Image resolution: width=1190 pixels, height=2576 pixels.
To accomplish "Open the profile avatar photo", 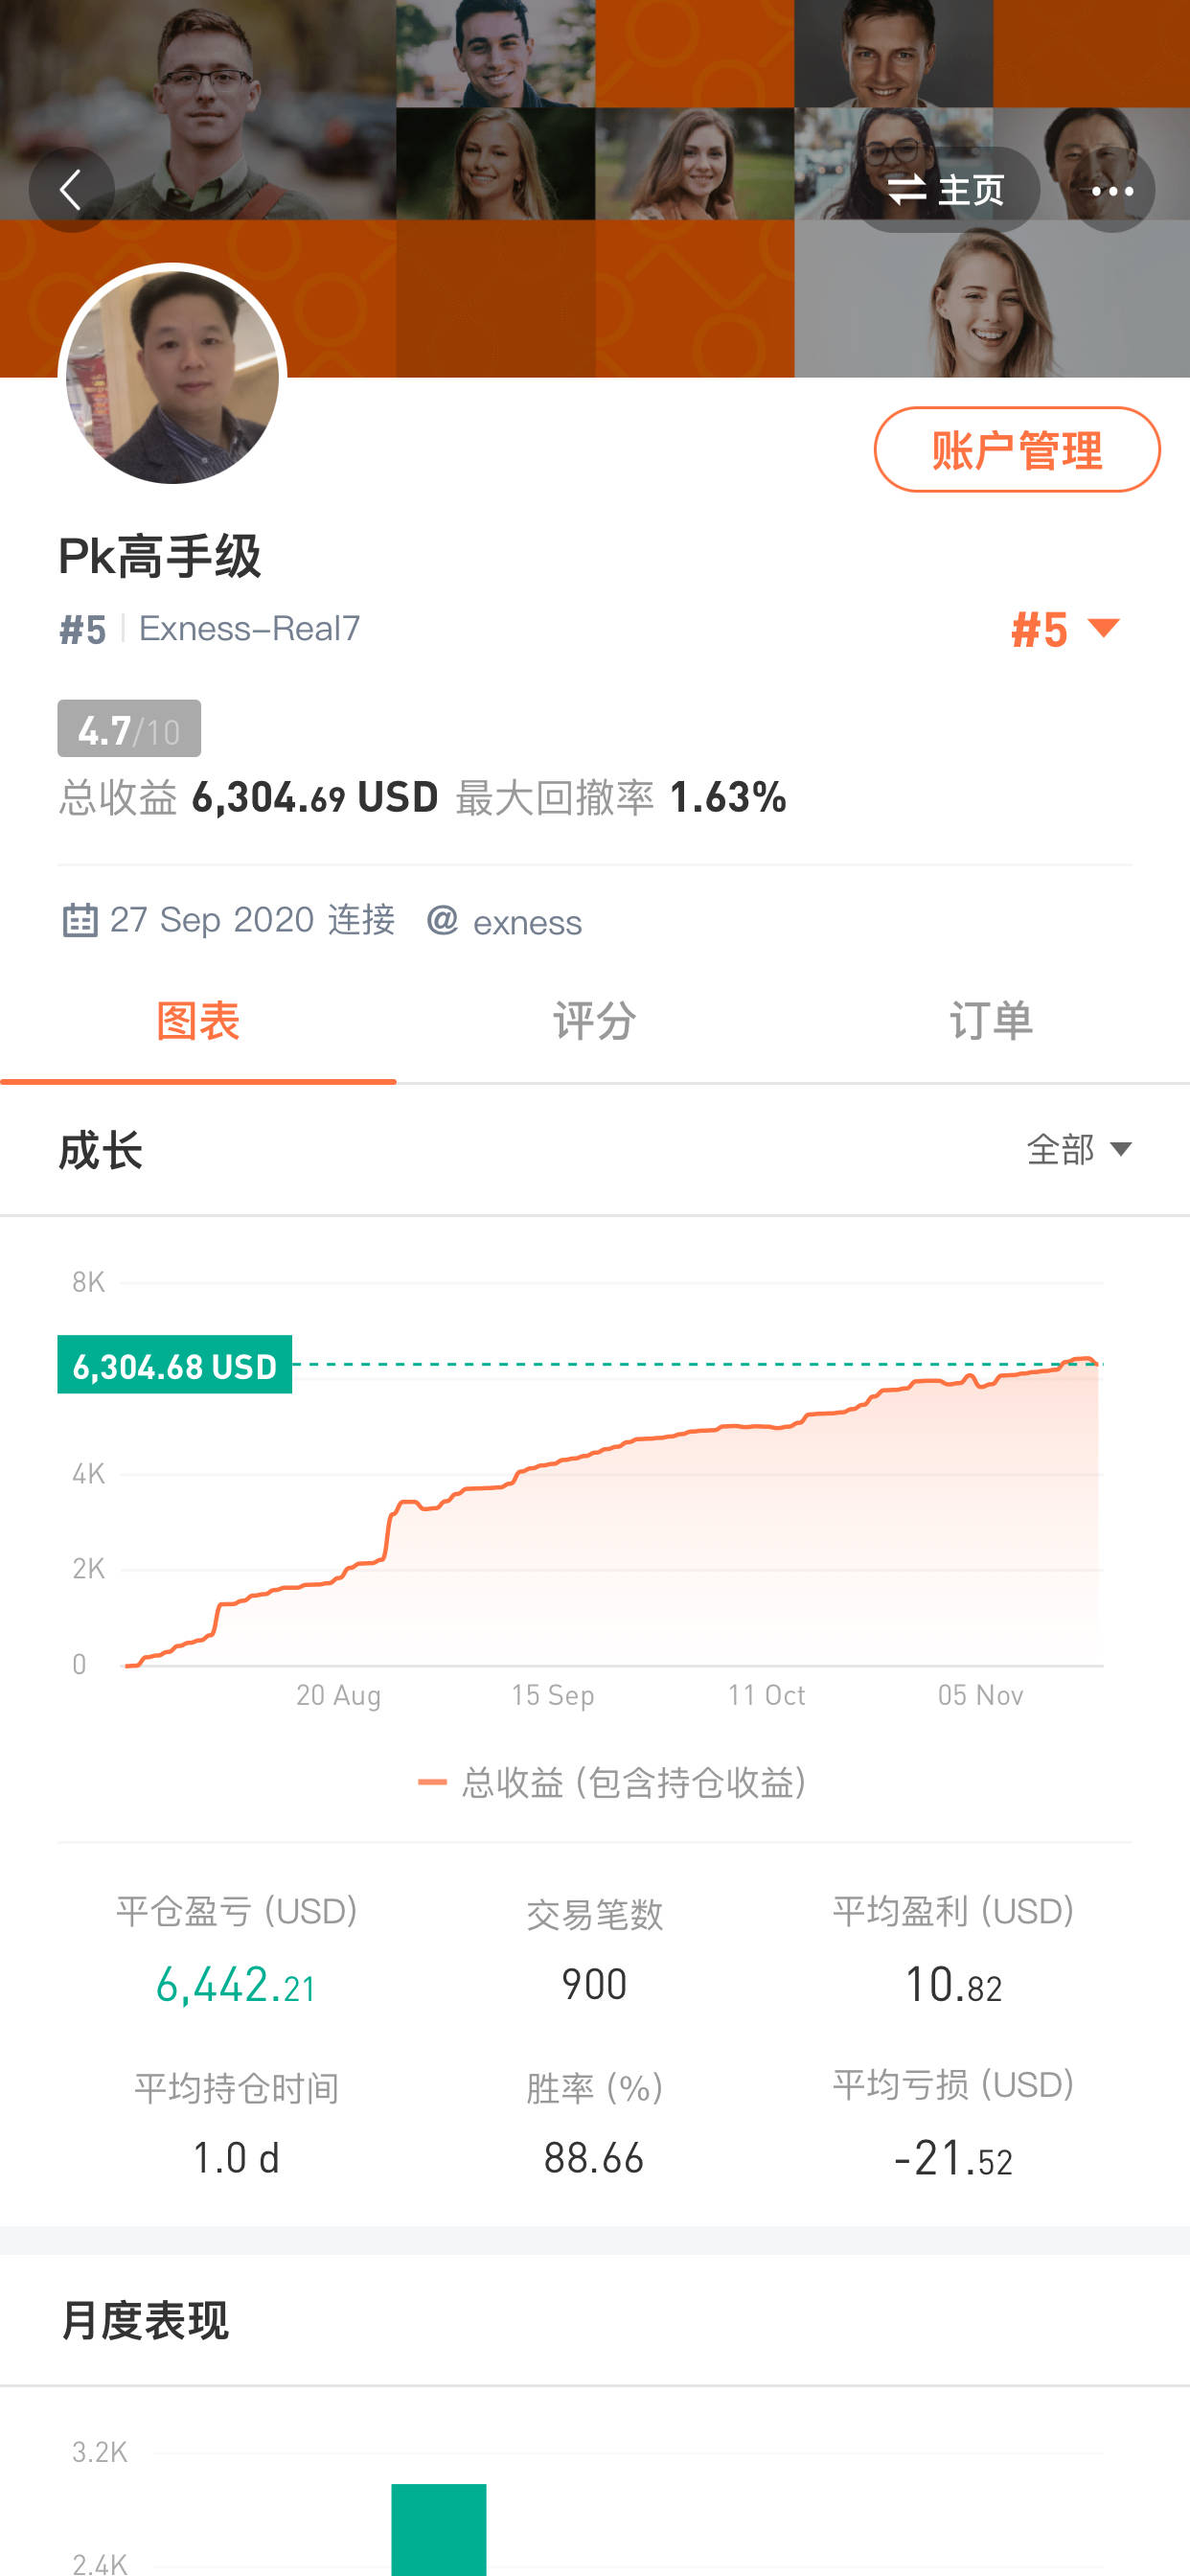I will tap(172, 378).
